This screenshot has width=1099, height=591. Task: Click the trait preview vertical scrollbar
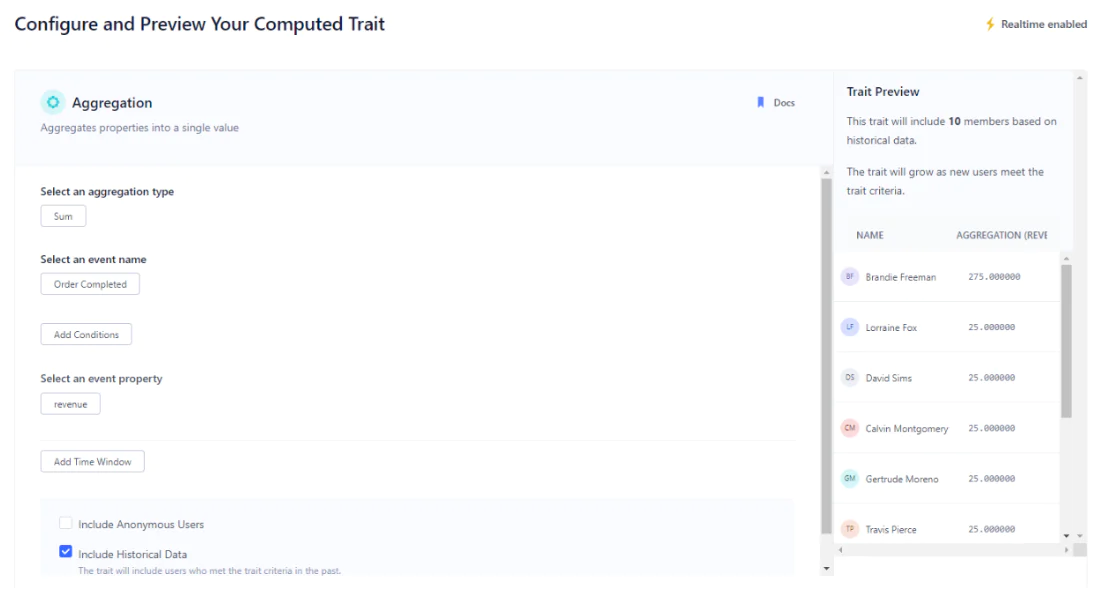point(1066,340)
